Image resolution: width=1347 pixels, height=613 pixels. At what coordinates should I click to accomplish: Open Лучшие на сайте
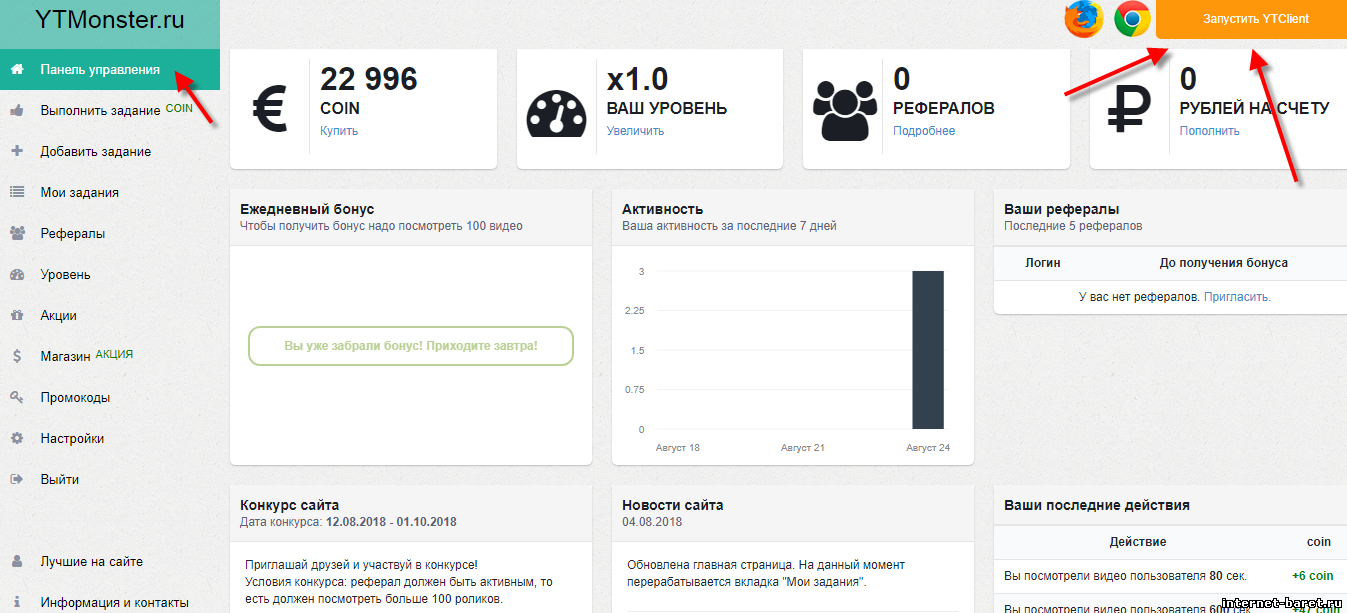(x=91, y=561)
